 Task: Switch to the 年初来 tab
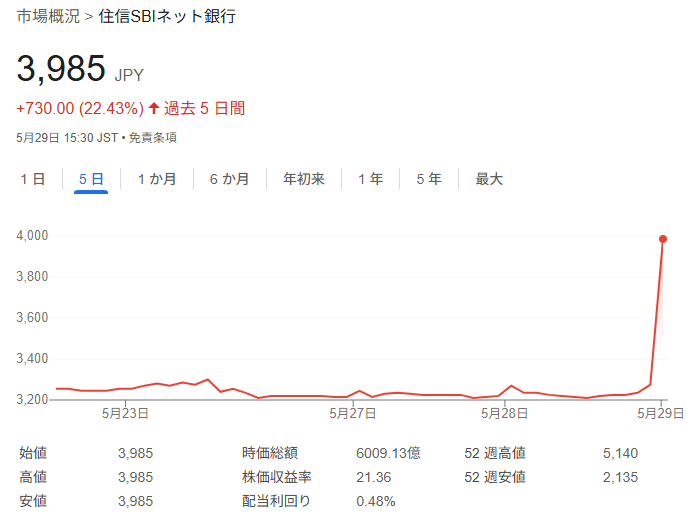point(304,179)
